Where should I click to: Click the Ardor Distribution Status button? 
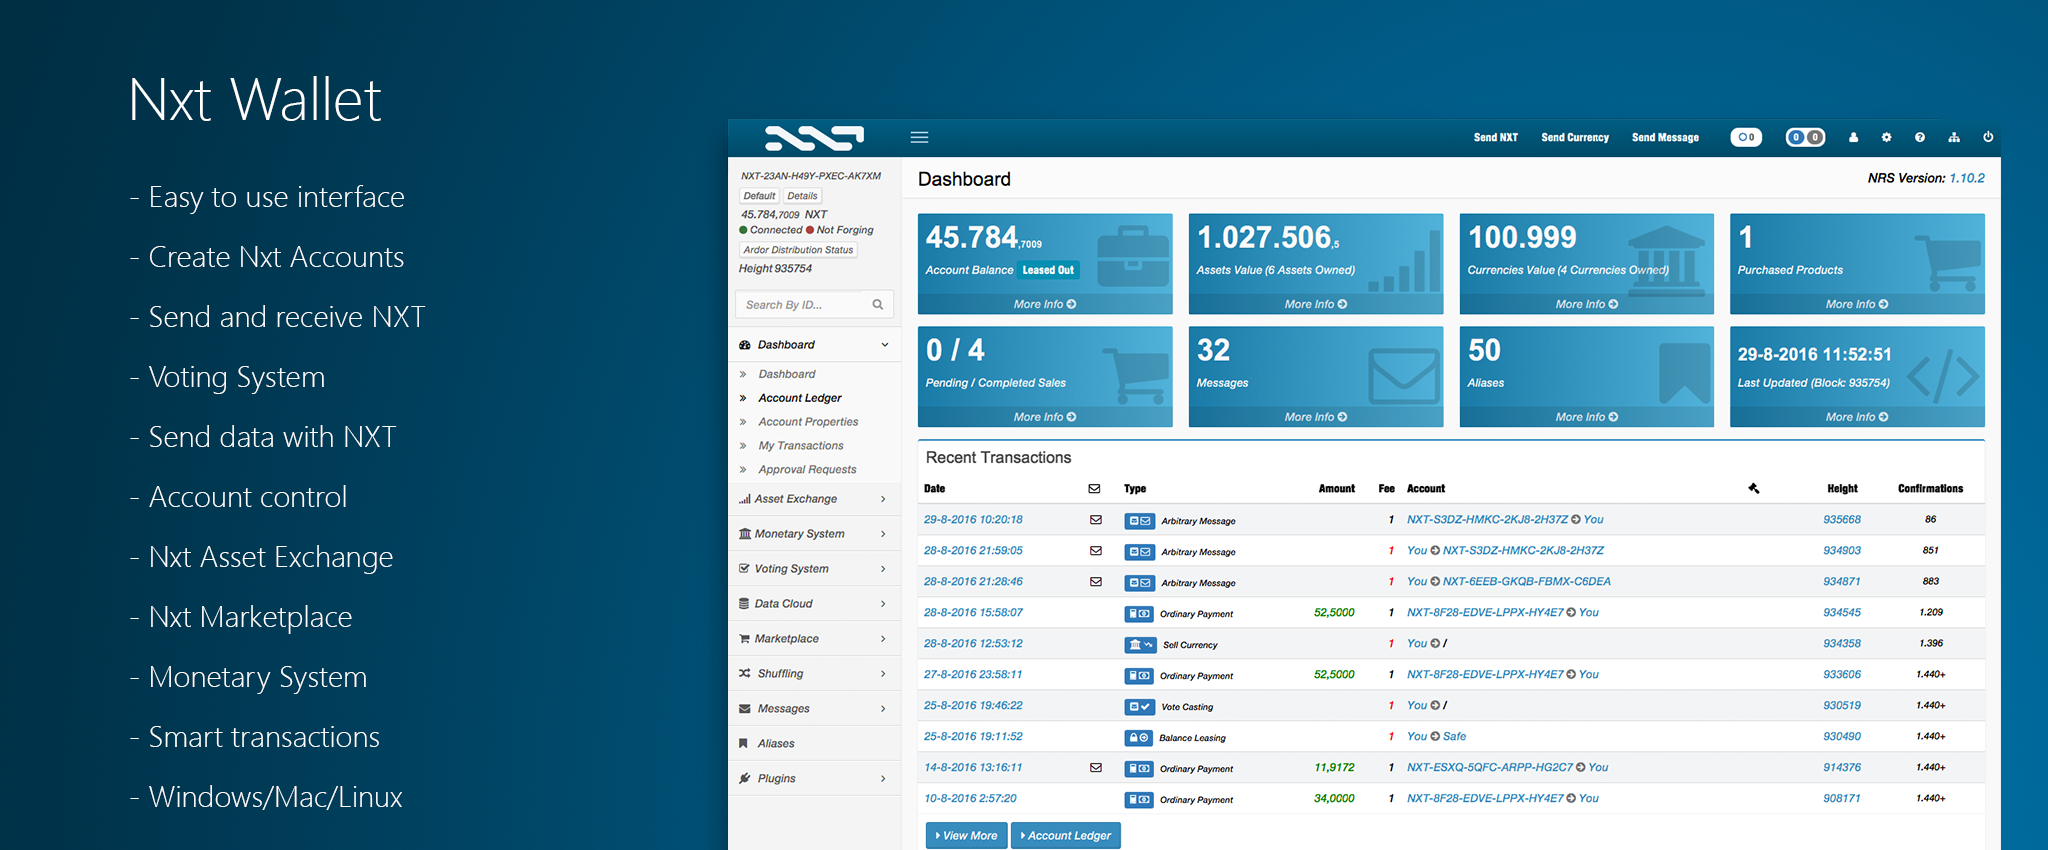tap(798, 250)
